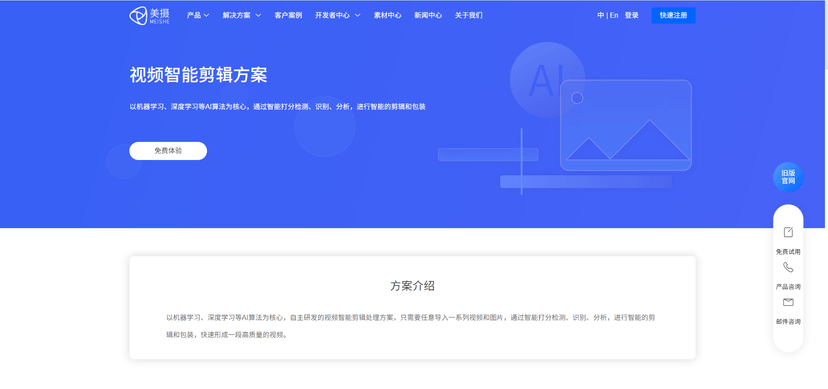This screenshot has width=828, height=389.
Task: Open the 产品 dropdown menu
Action: point(198,15)
